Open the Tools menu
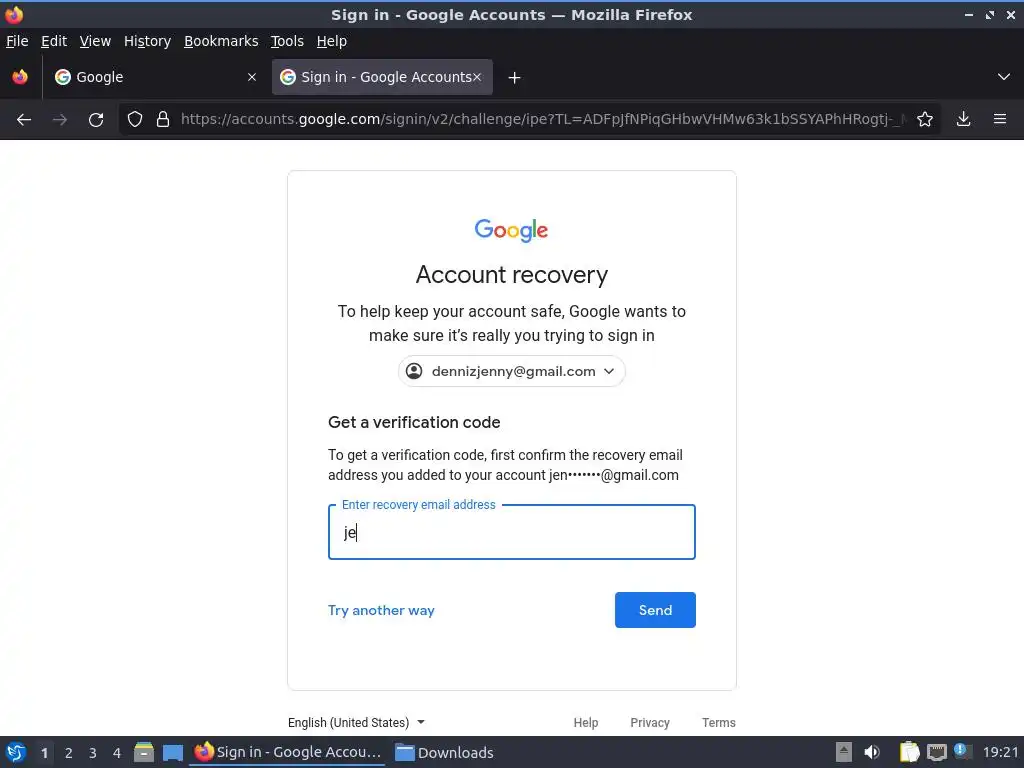The image size is (1024, 768). tap(287, 41)
